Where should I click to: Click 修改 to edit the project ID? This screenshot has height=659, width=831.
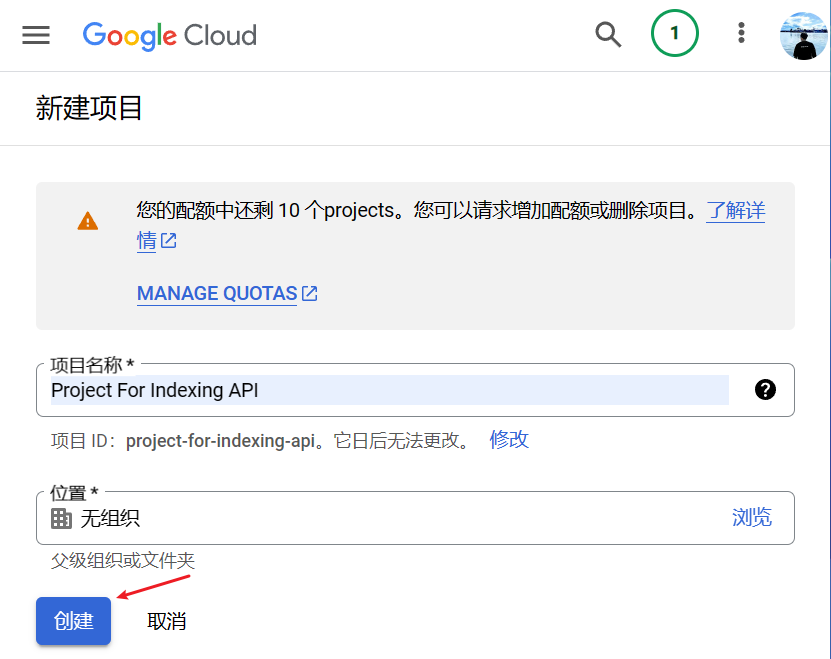509,440
